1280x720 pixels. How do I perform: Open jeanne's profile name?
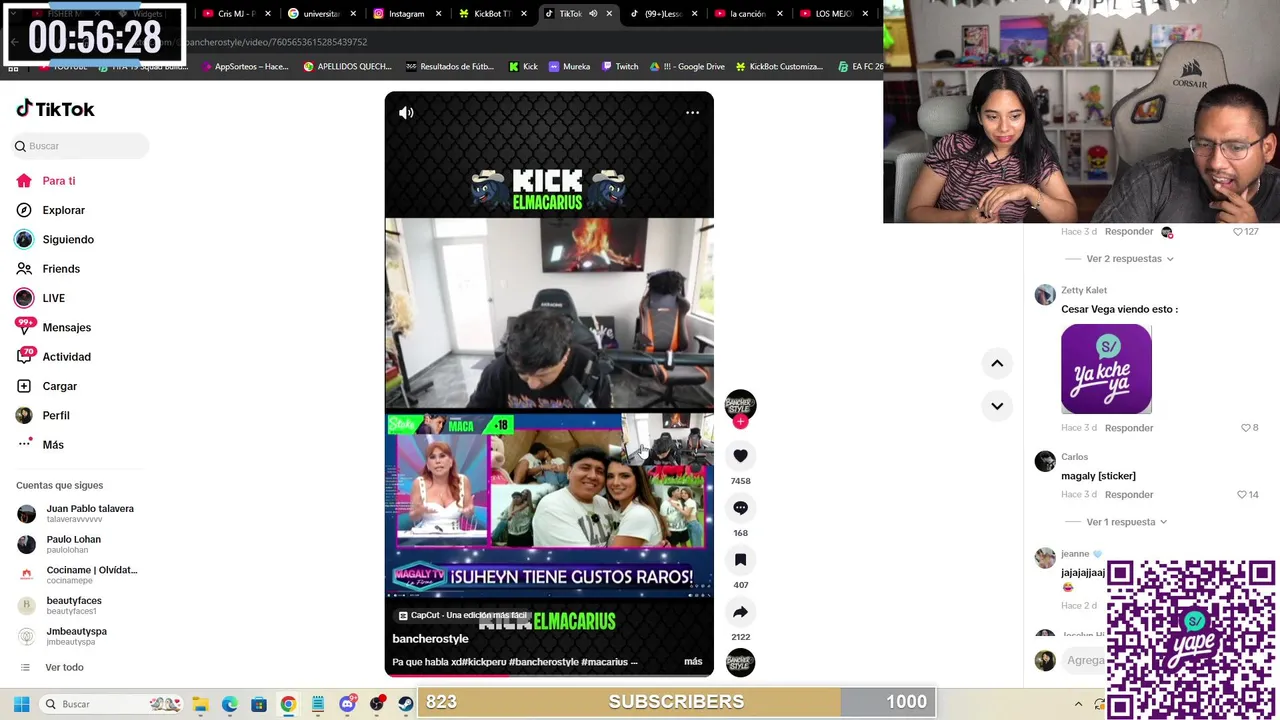coord(1075,554)
